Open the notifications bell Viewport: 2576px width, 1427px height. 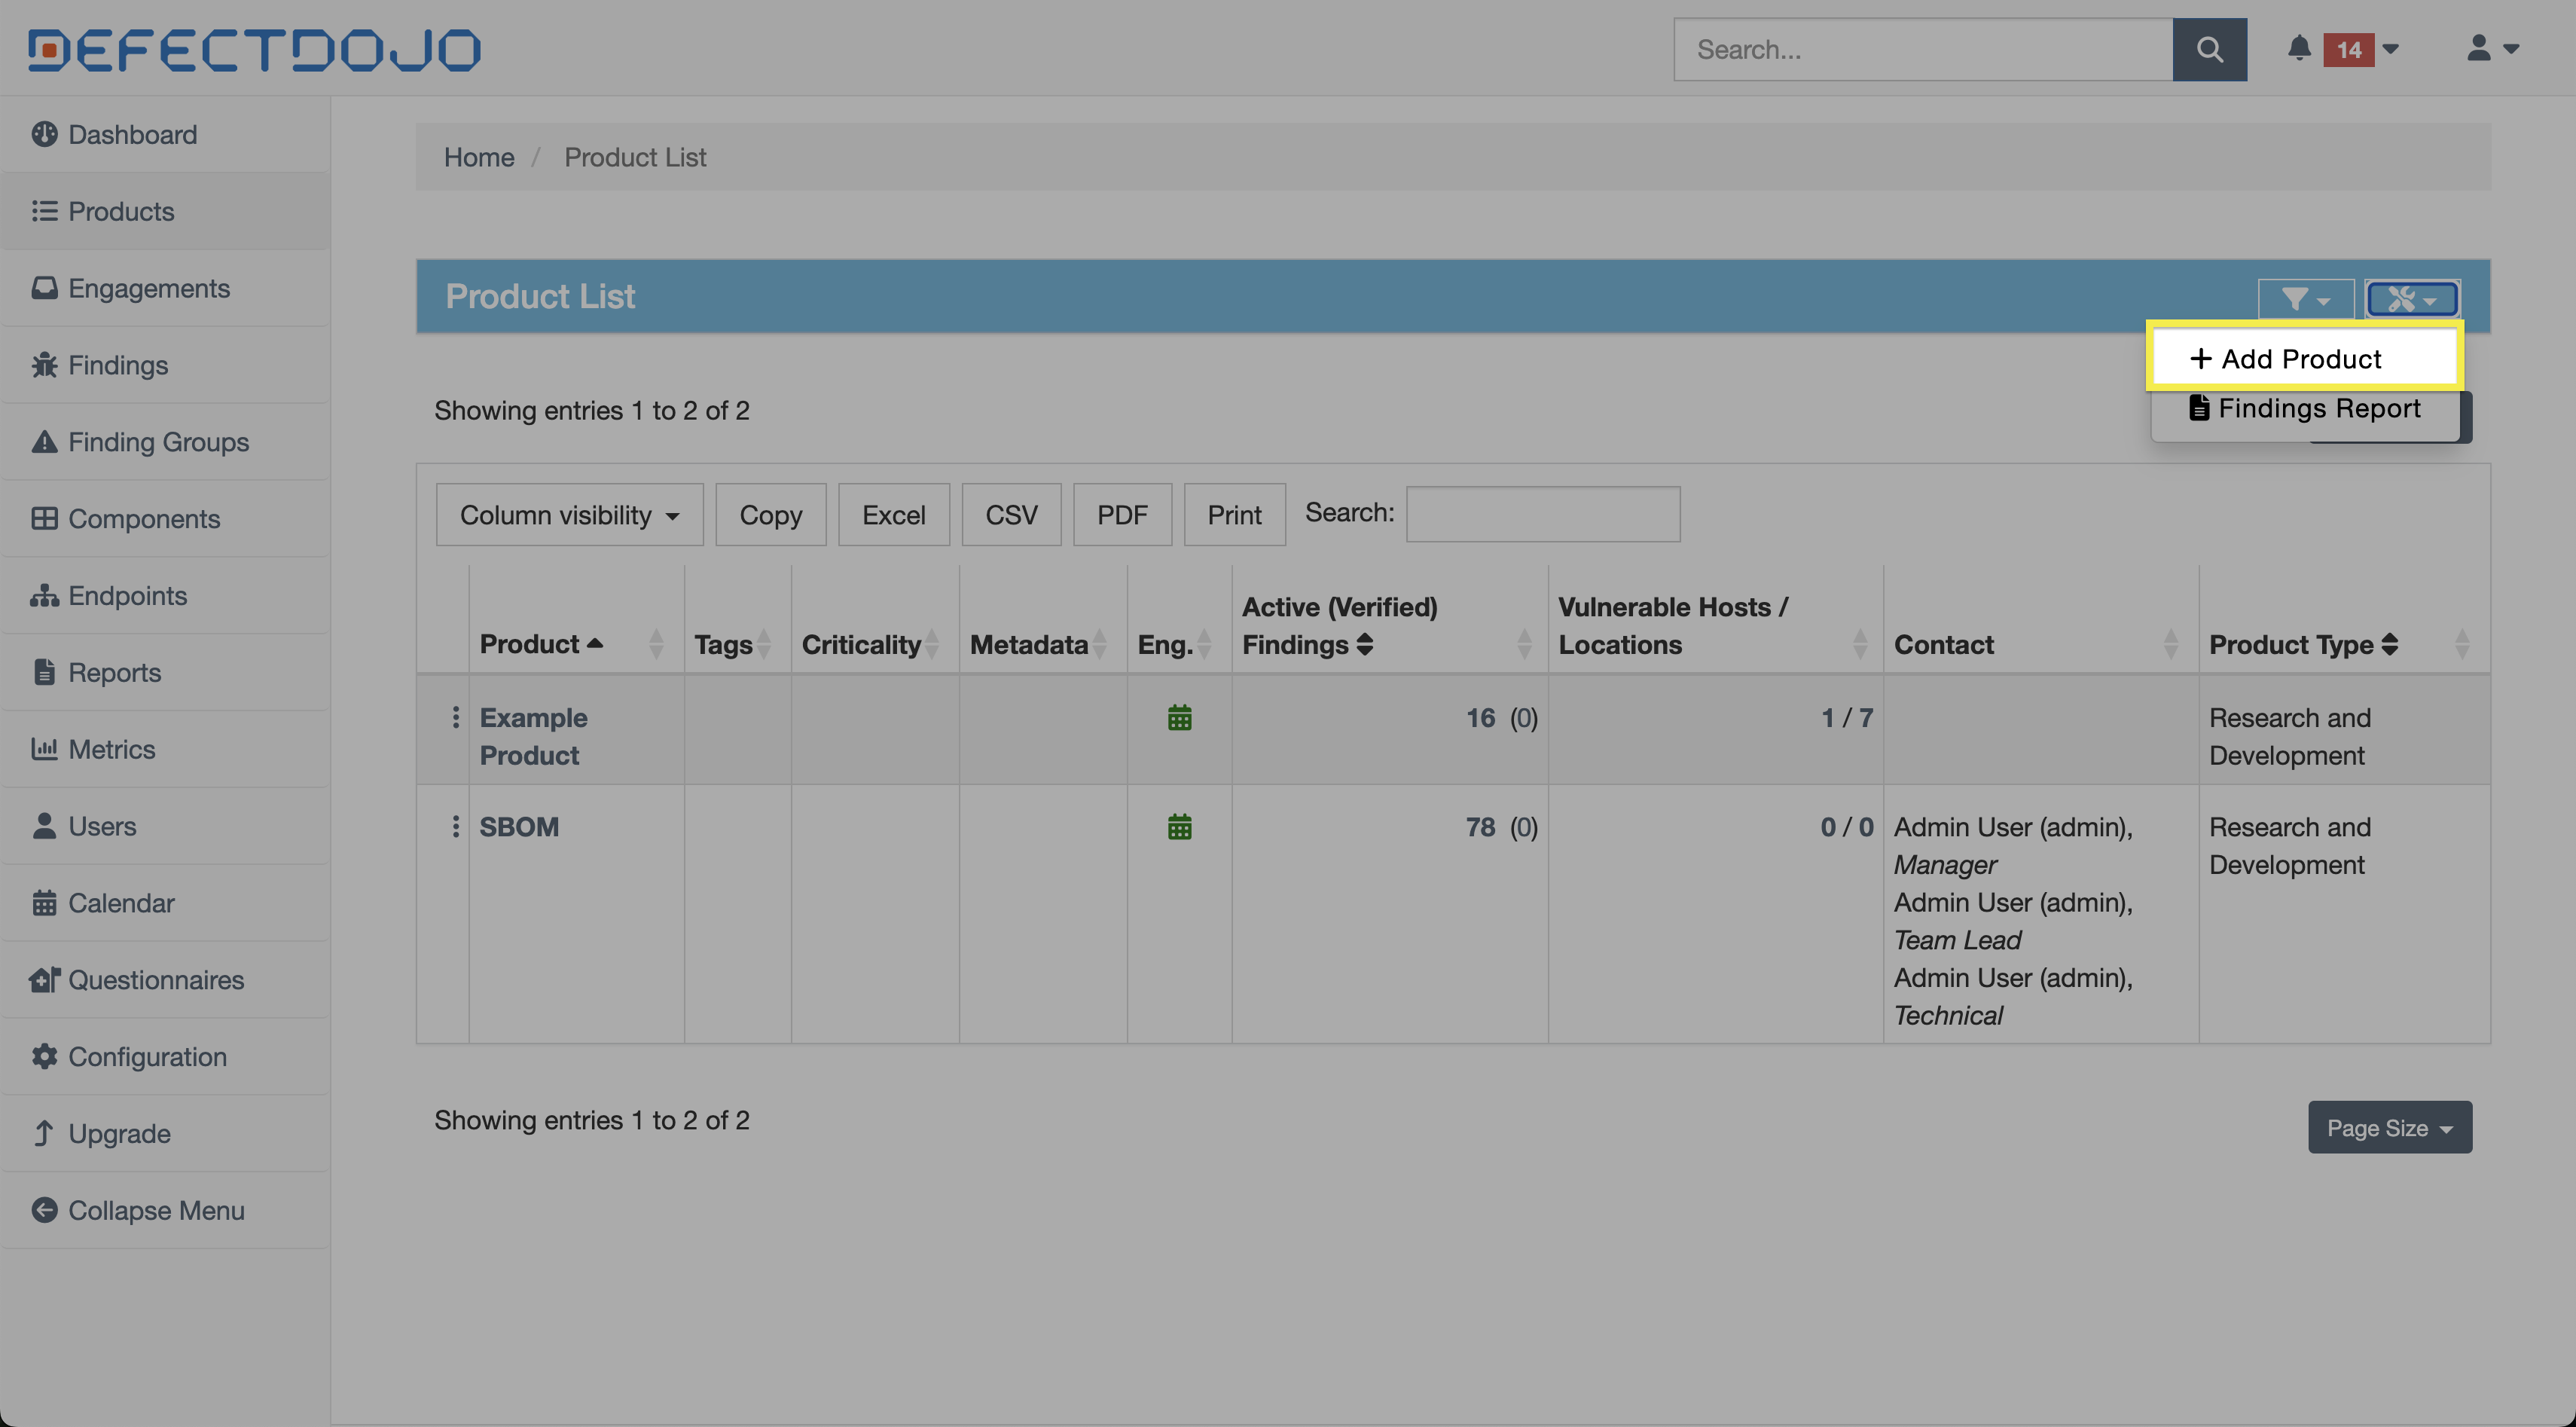tap(2299, 48)
